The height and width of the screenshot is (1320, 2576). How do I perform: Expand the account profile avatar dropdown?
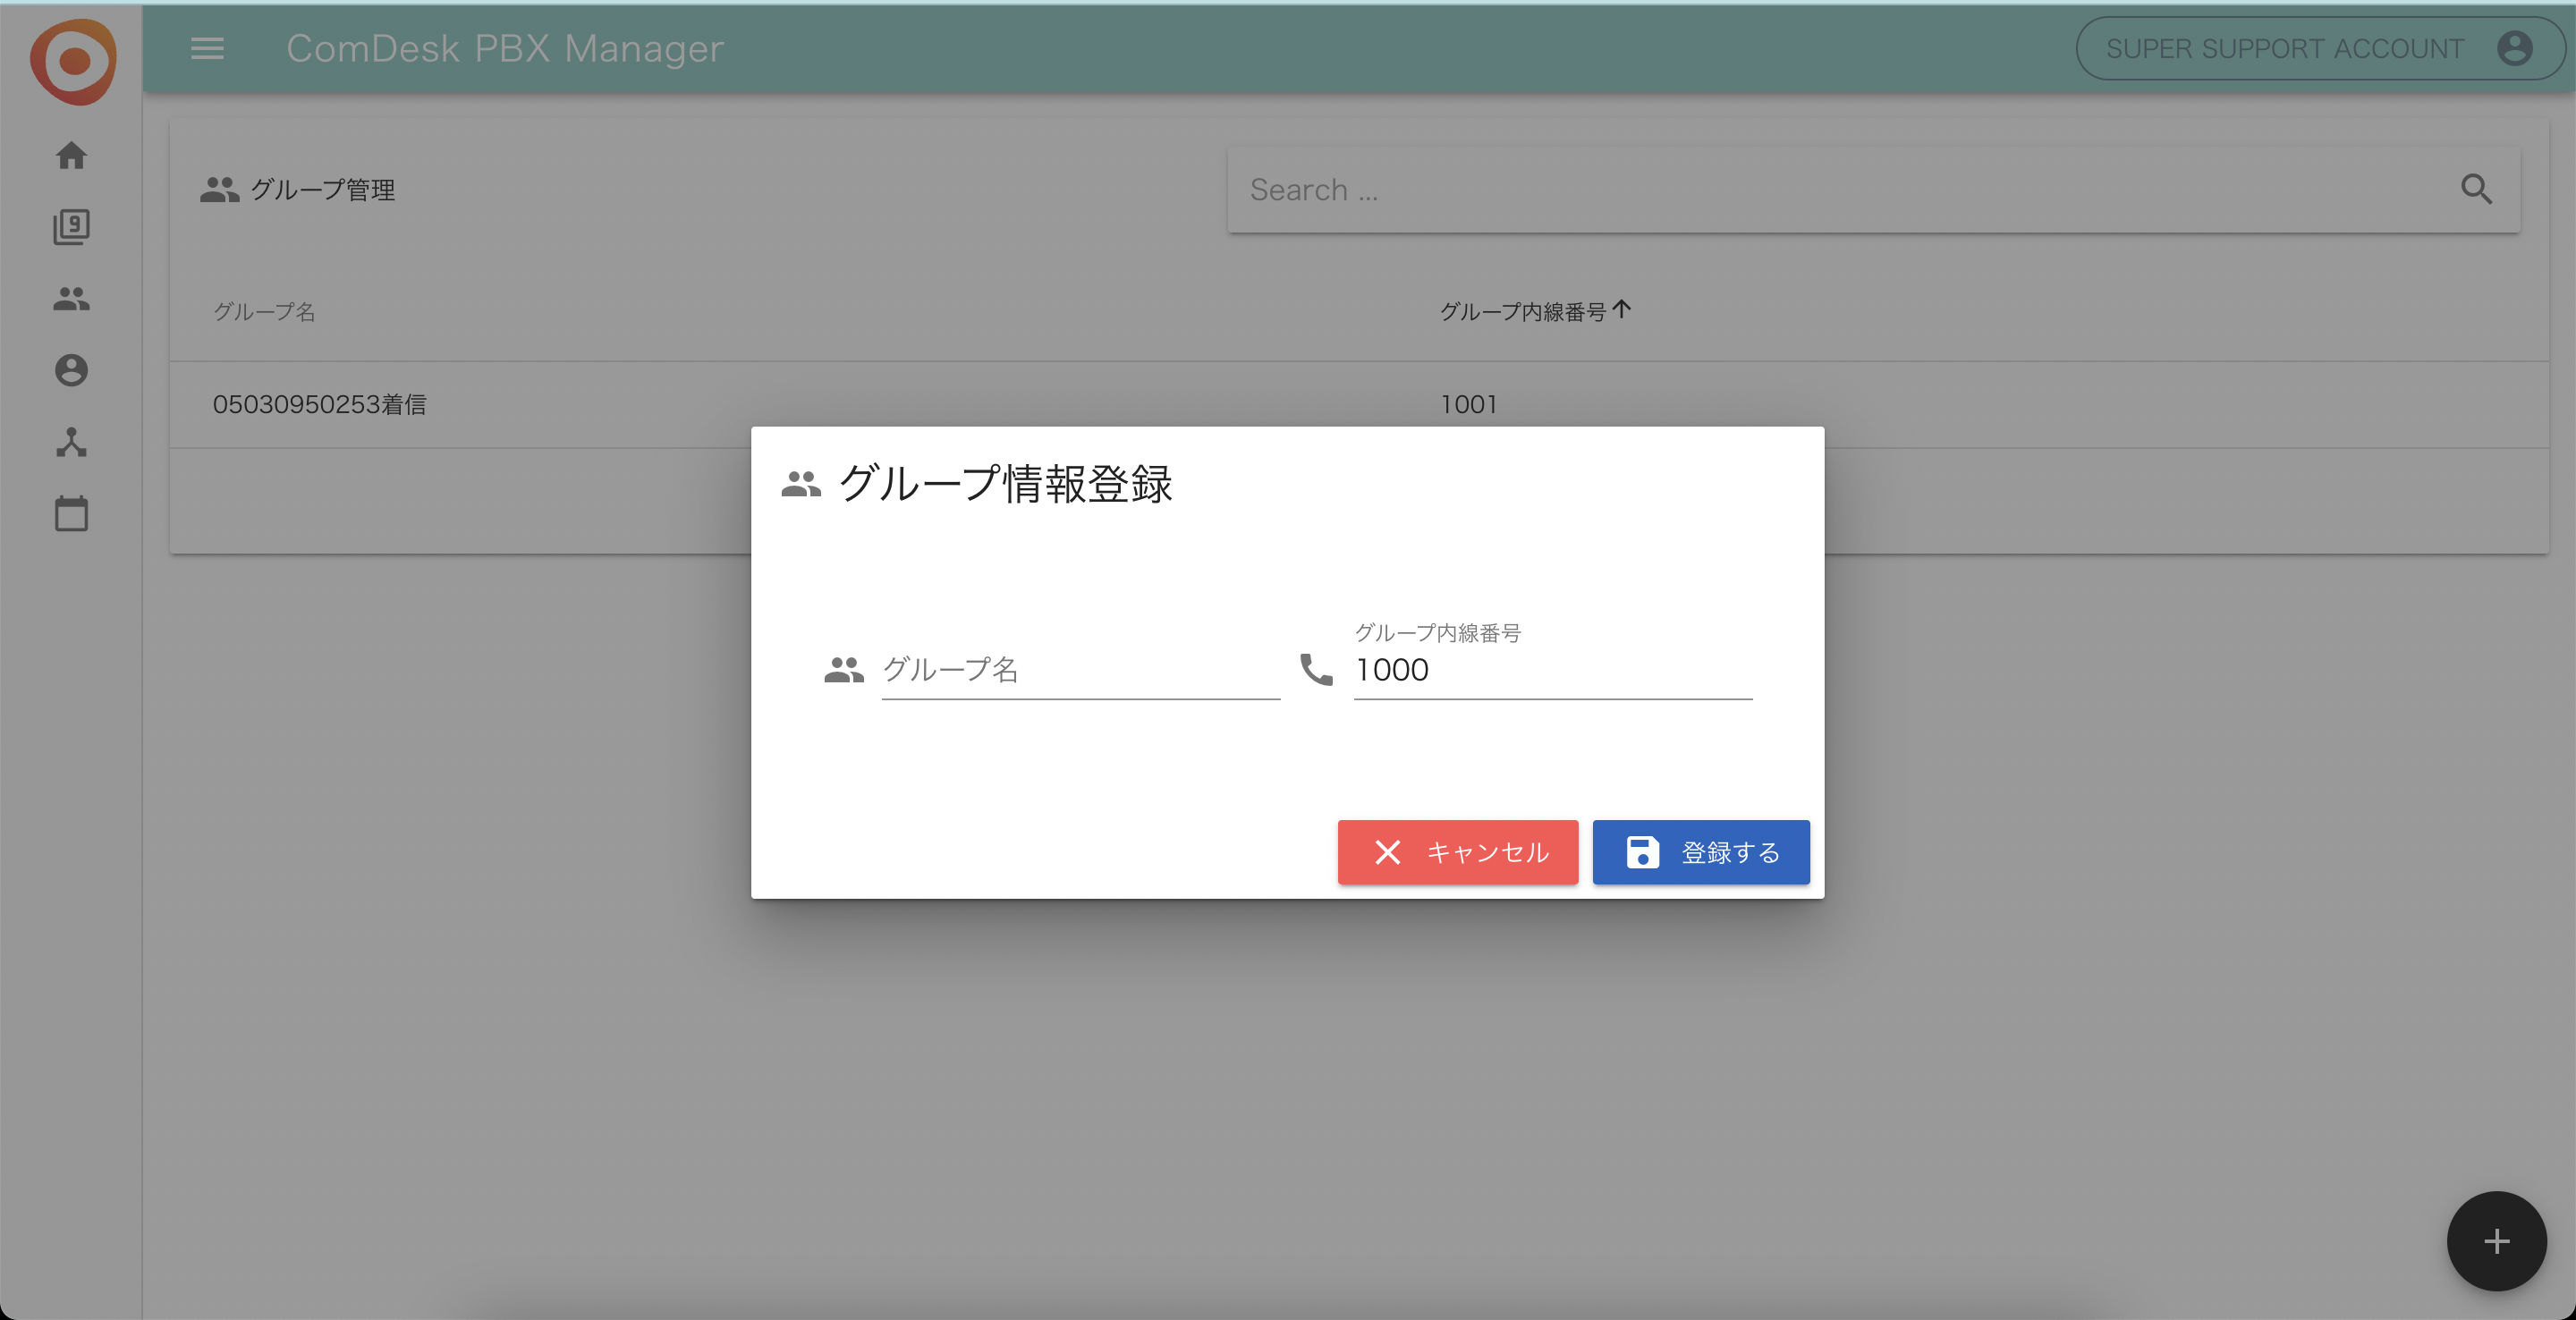point(2515,48)
